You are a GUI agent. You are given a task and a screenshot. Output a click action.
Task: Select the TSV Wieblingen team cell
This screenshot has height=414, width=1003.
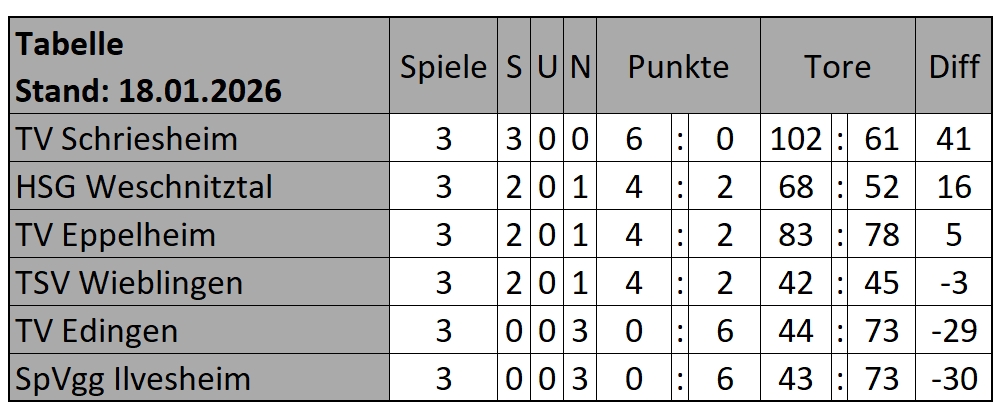pyautogui.click(x=130, y=282)
